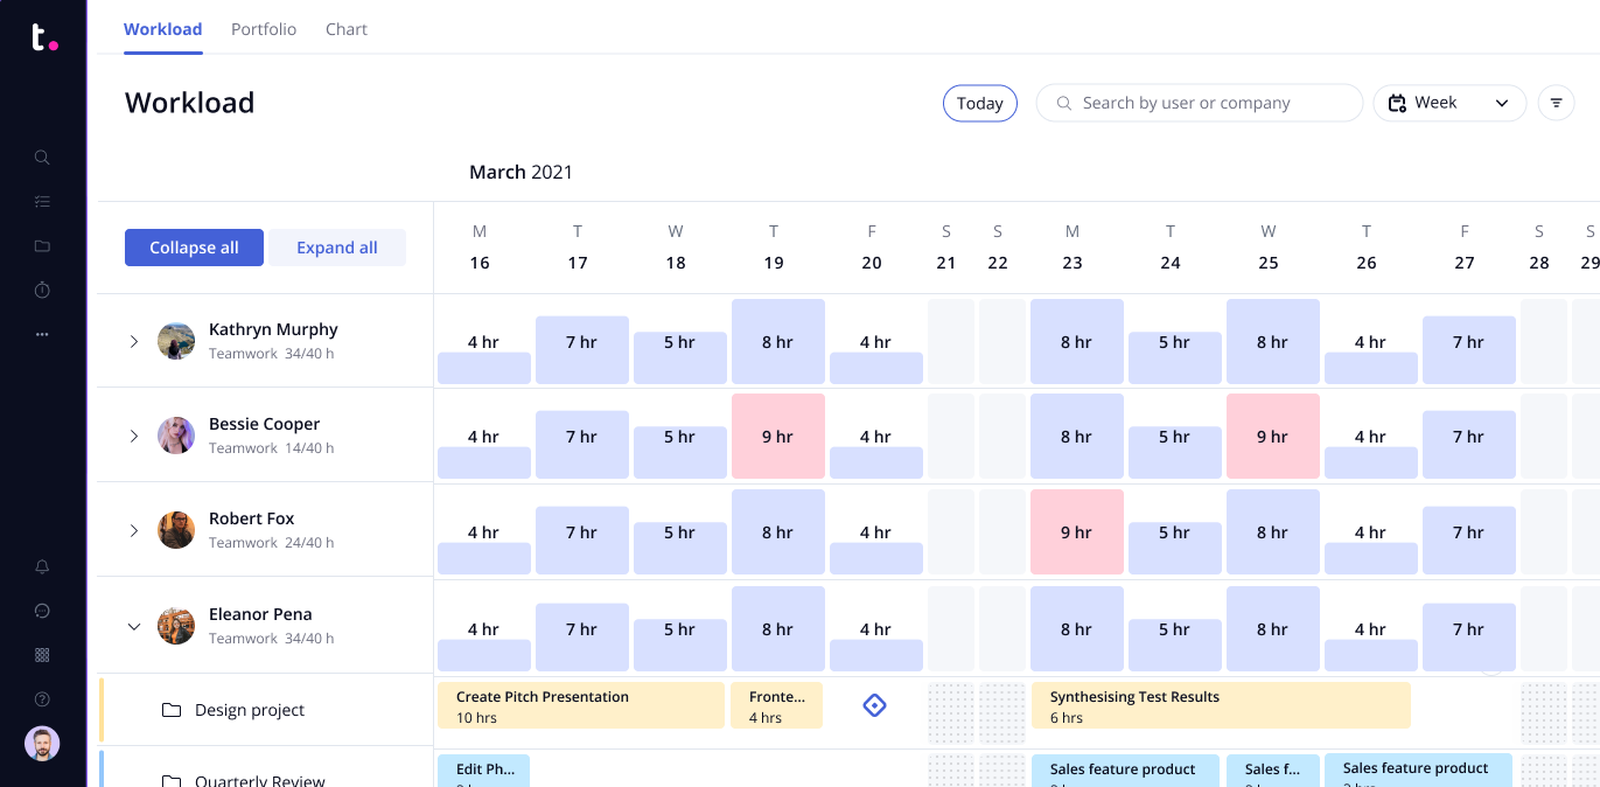Click the search by user or company field
Viewport: 1600px width, 787px height.
coord(1199,103)
